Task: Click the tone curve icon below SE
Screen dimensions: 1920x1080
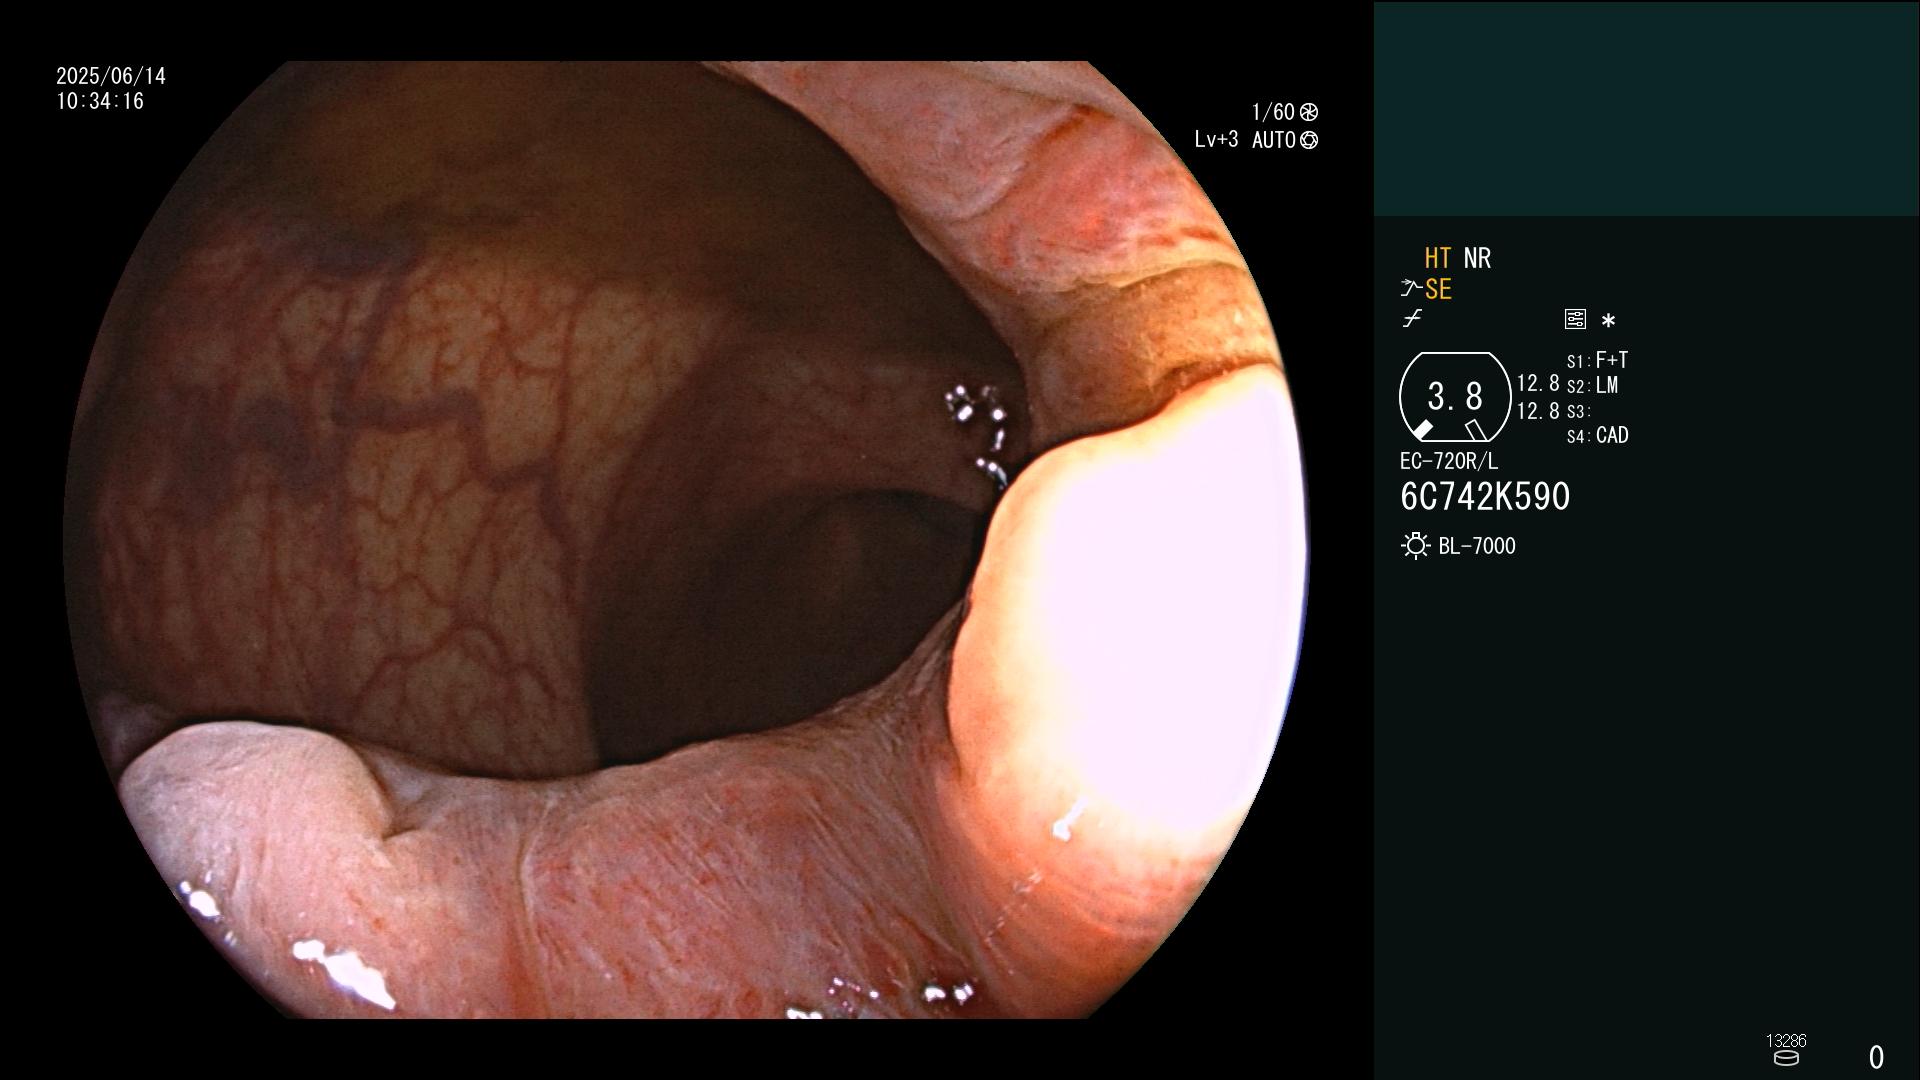Action: click(1412, 319)
